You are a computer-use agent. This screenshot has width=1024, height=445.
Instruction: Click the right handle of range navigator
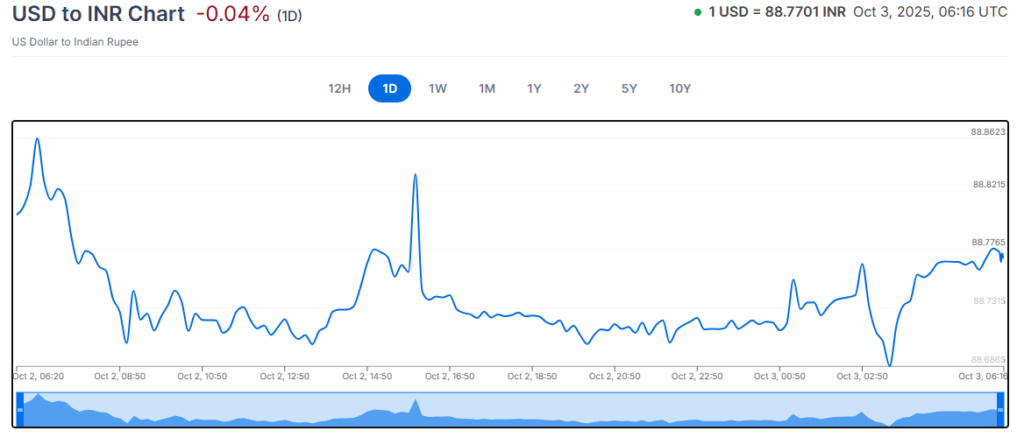click(x=1000, y=410)
